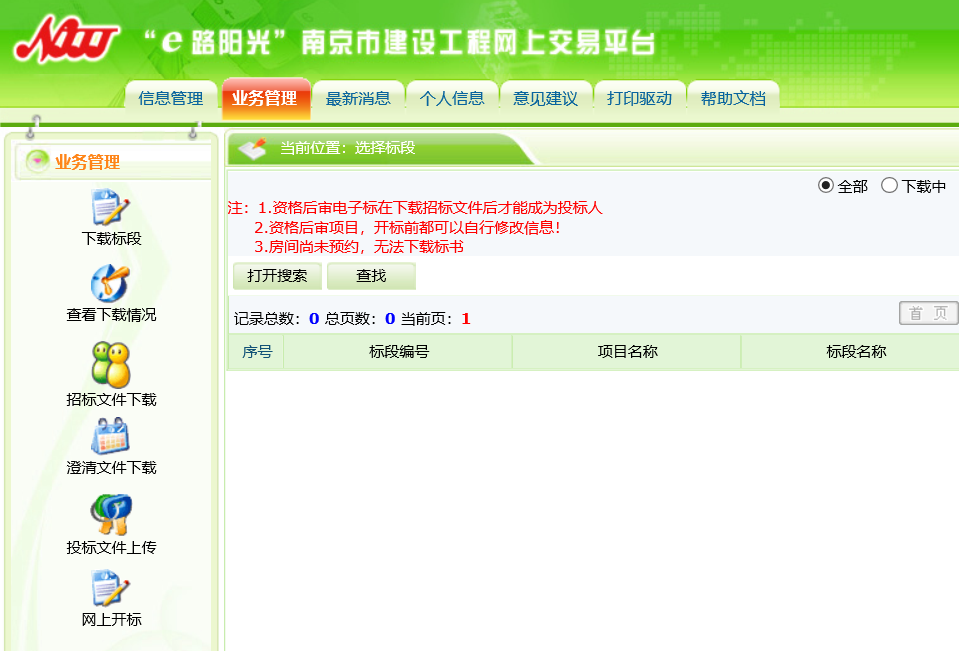Click the 标段编号 column header
This screenshot has height=651, width=959.
coord(399,352)
